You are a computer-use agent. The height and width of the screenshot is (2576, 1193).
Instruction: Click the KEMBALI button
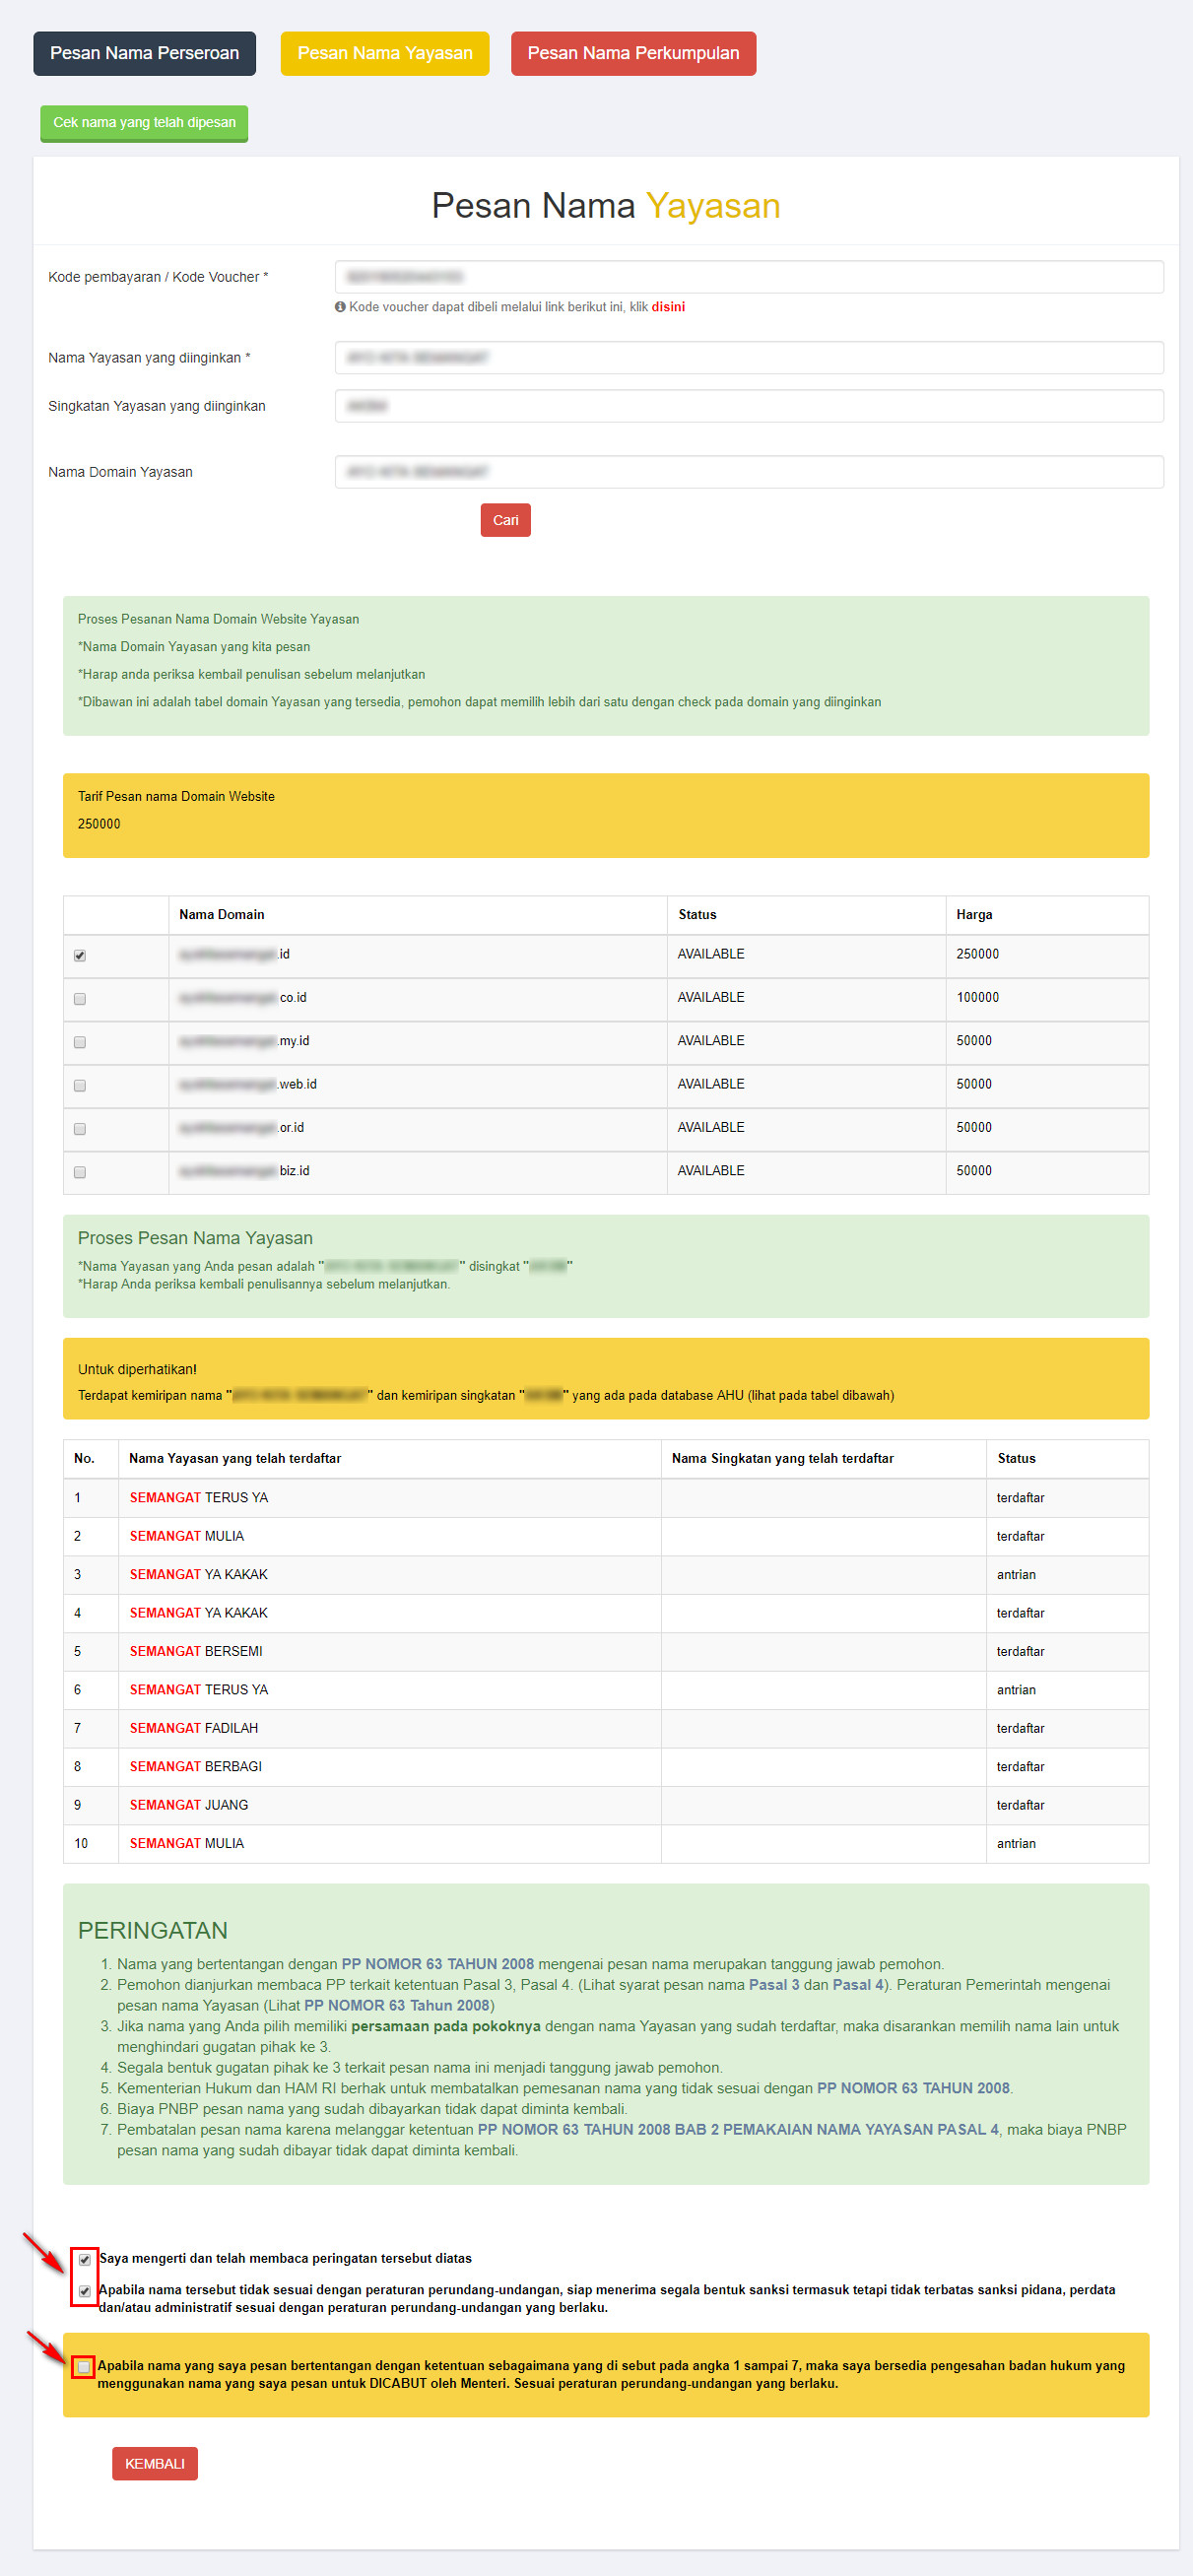(x=155, y=2464)
